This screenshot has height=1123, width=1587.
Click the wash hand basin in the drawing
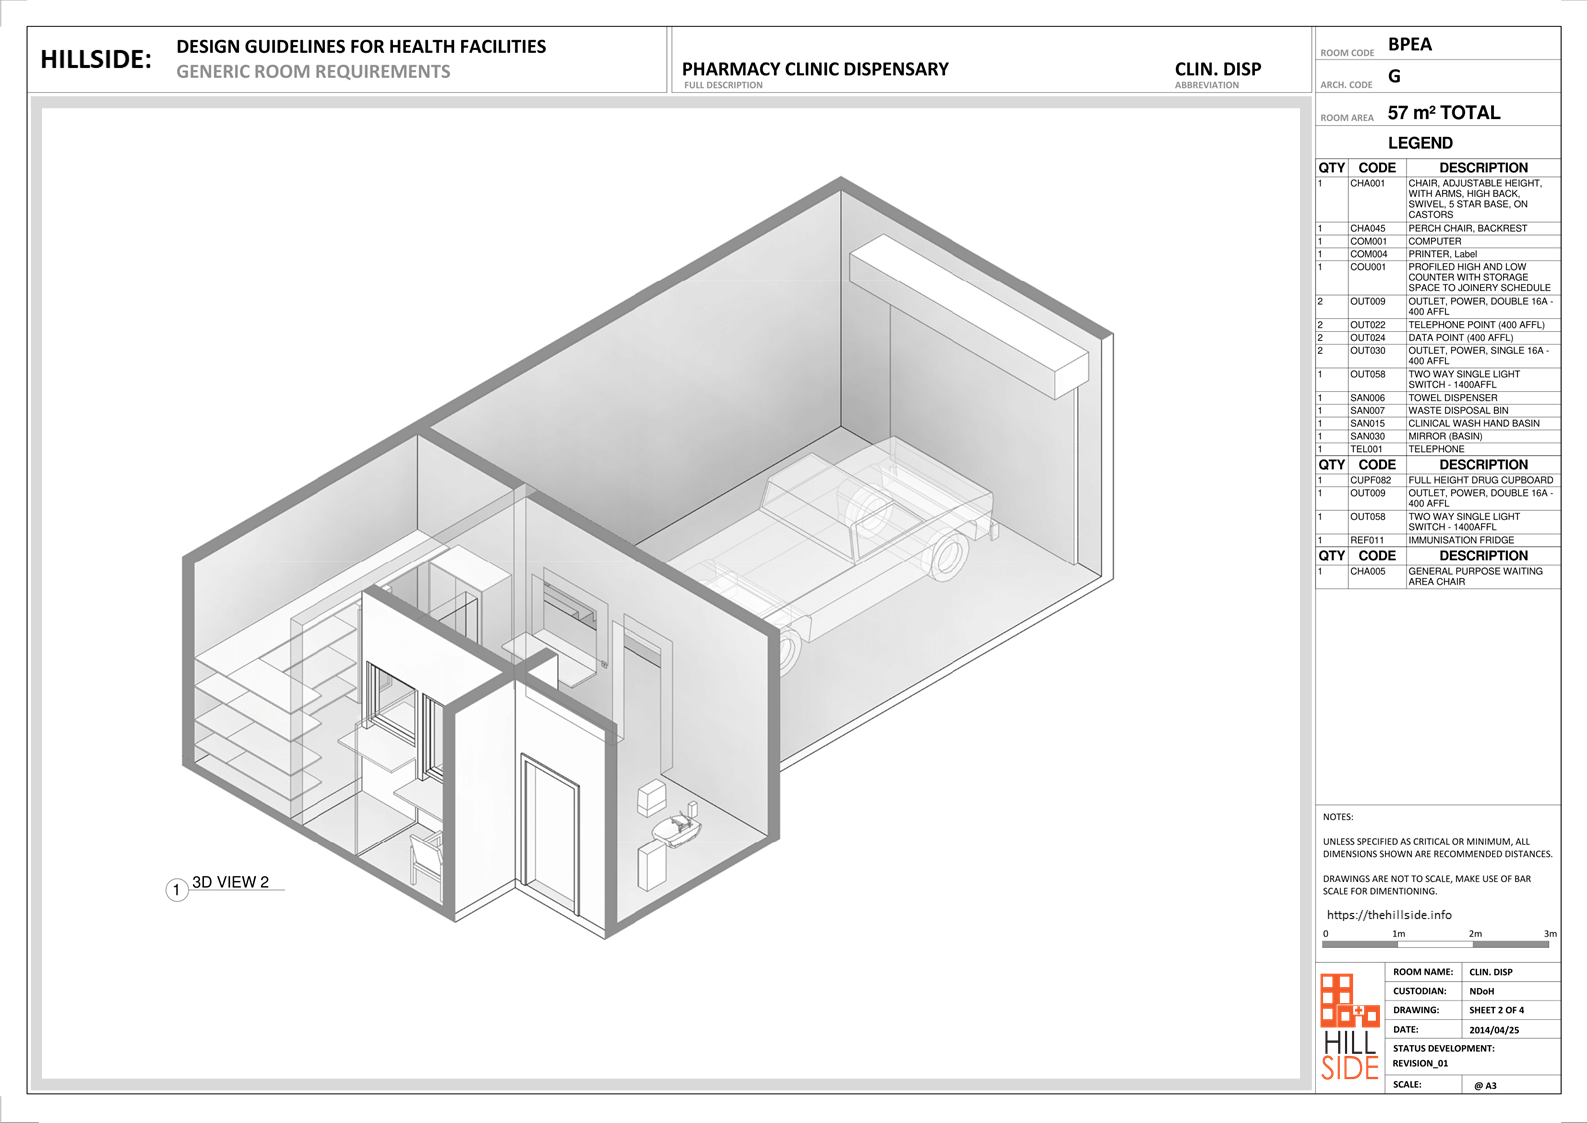click(678, 827)
